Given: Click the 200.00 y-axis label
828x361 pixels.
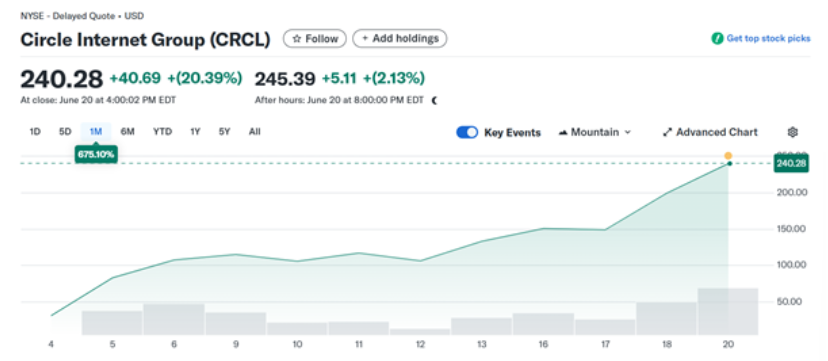Looking at the screenshot, I should [x=793, y=193].
